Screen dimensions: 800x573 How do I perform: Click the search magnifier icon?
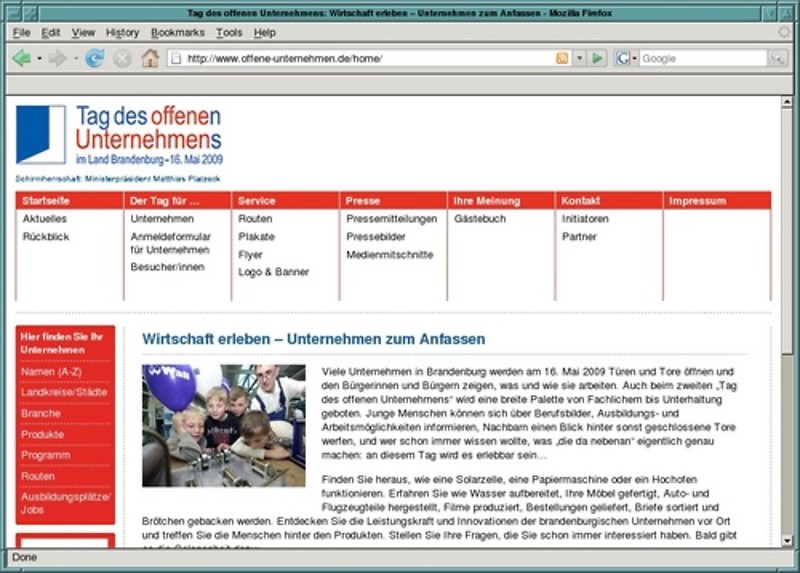click(778, 58)
